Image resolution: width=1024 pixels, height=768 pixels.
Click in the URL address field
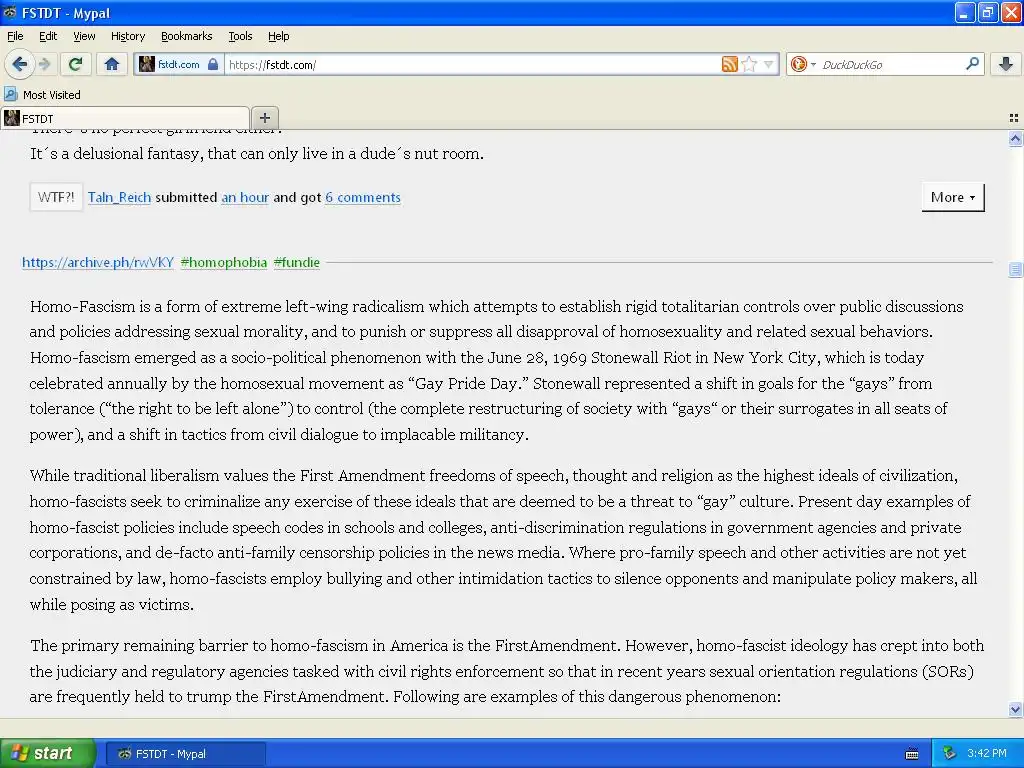472,65
